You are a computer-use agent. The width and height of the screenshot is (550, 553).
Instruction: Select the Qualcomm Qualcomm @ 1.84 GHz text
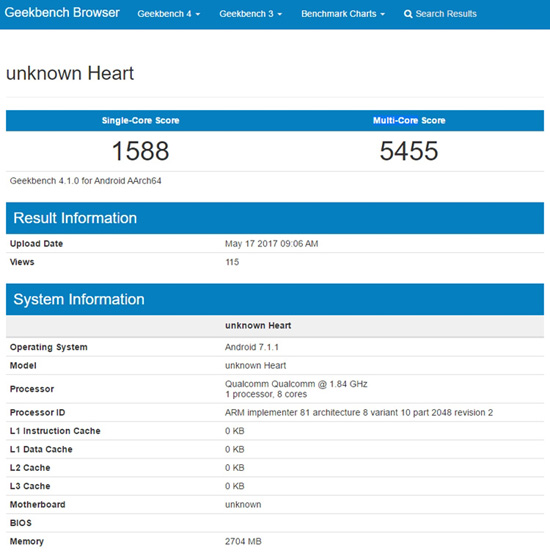(x=296, y=384)
